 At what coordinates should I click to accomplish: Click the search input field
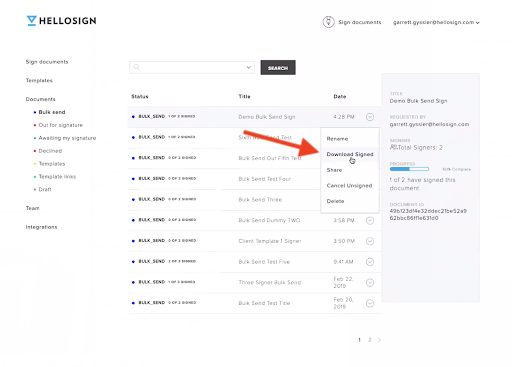tap(192, 67)
